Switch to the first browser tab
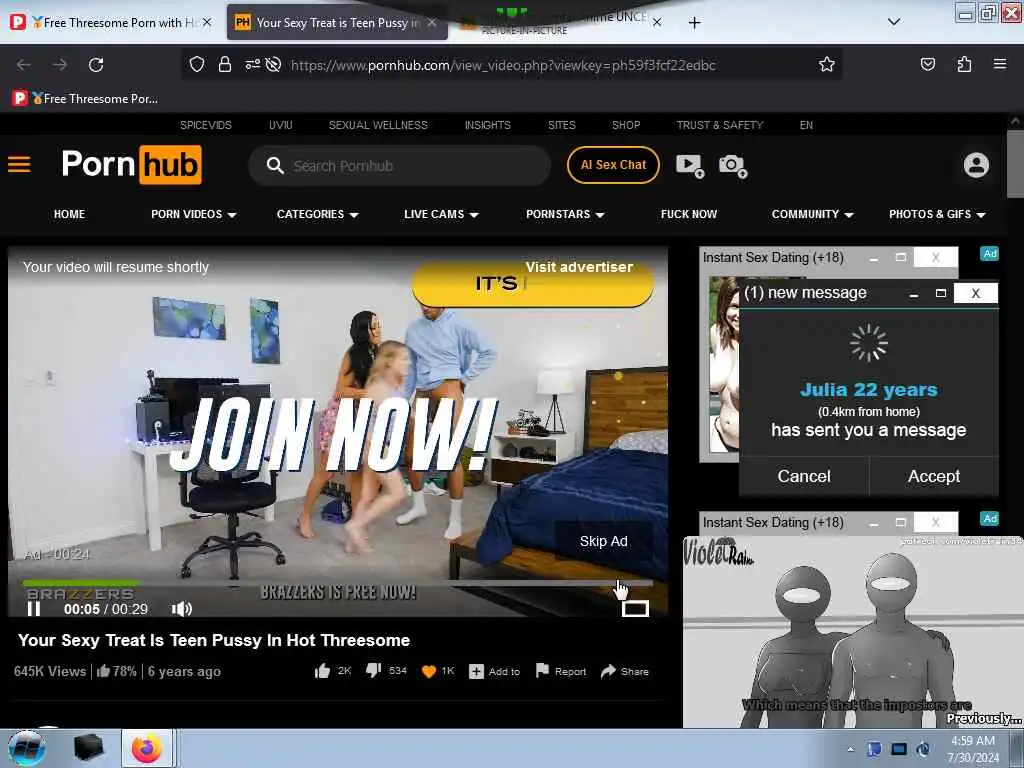Viewport: 1024px width, 768px height. (x=111, y=23)
